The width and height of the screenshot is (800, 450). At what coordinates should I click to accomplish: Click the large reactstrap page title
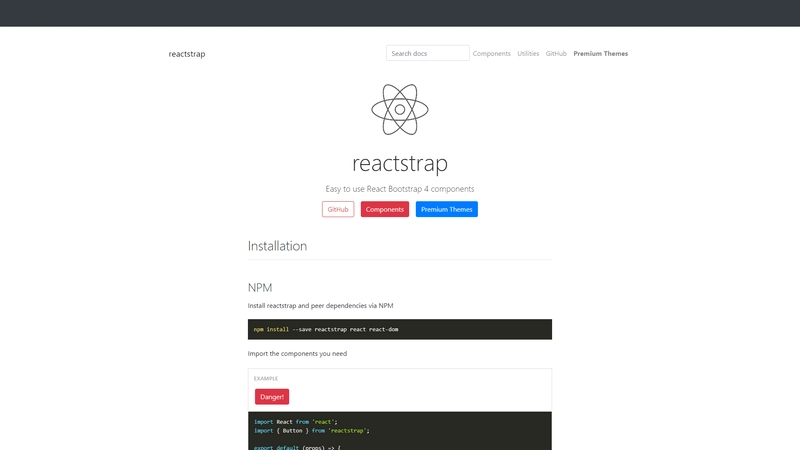tap(400, 163)
